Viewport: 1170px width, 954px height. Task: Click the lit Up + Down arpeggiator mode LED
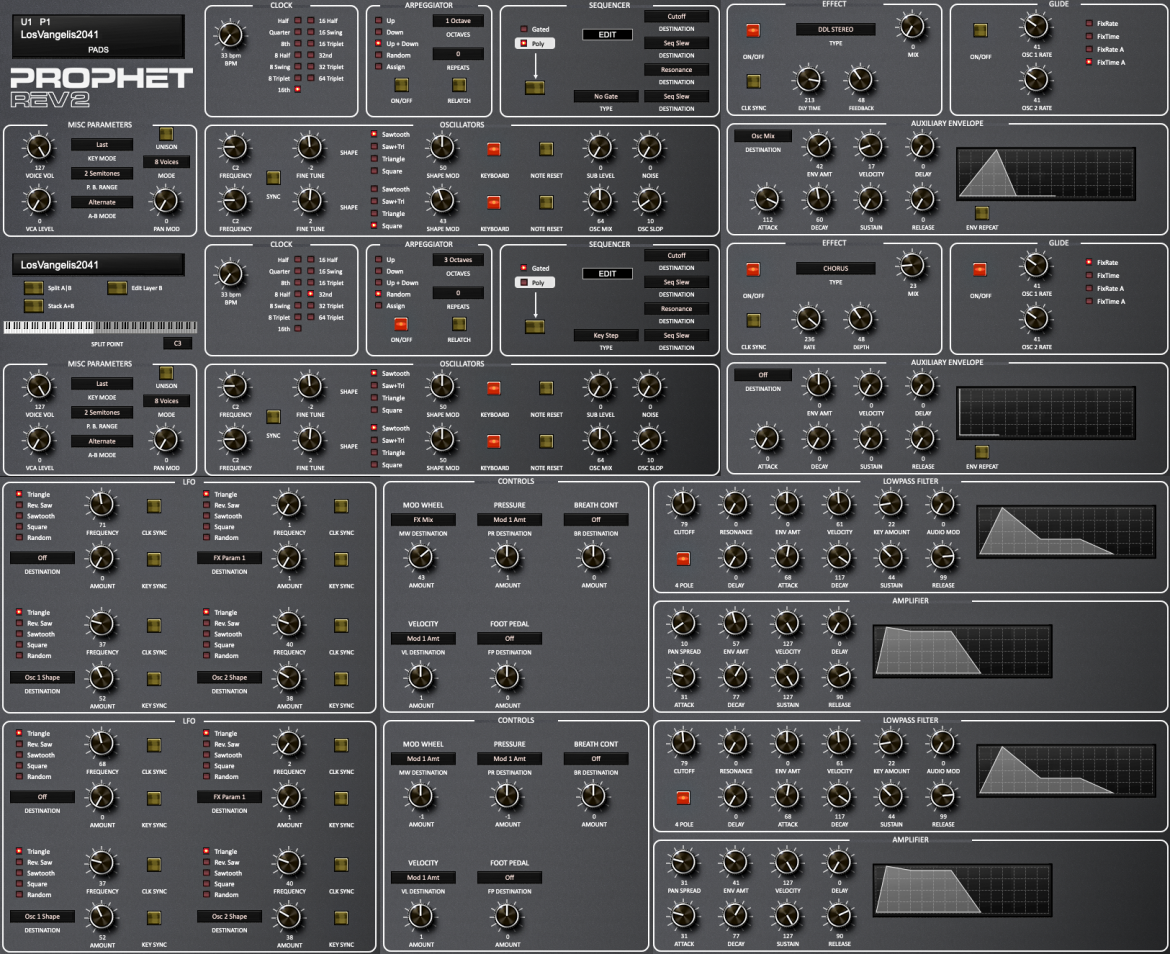379,44
